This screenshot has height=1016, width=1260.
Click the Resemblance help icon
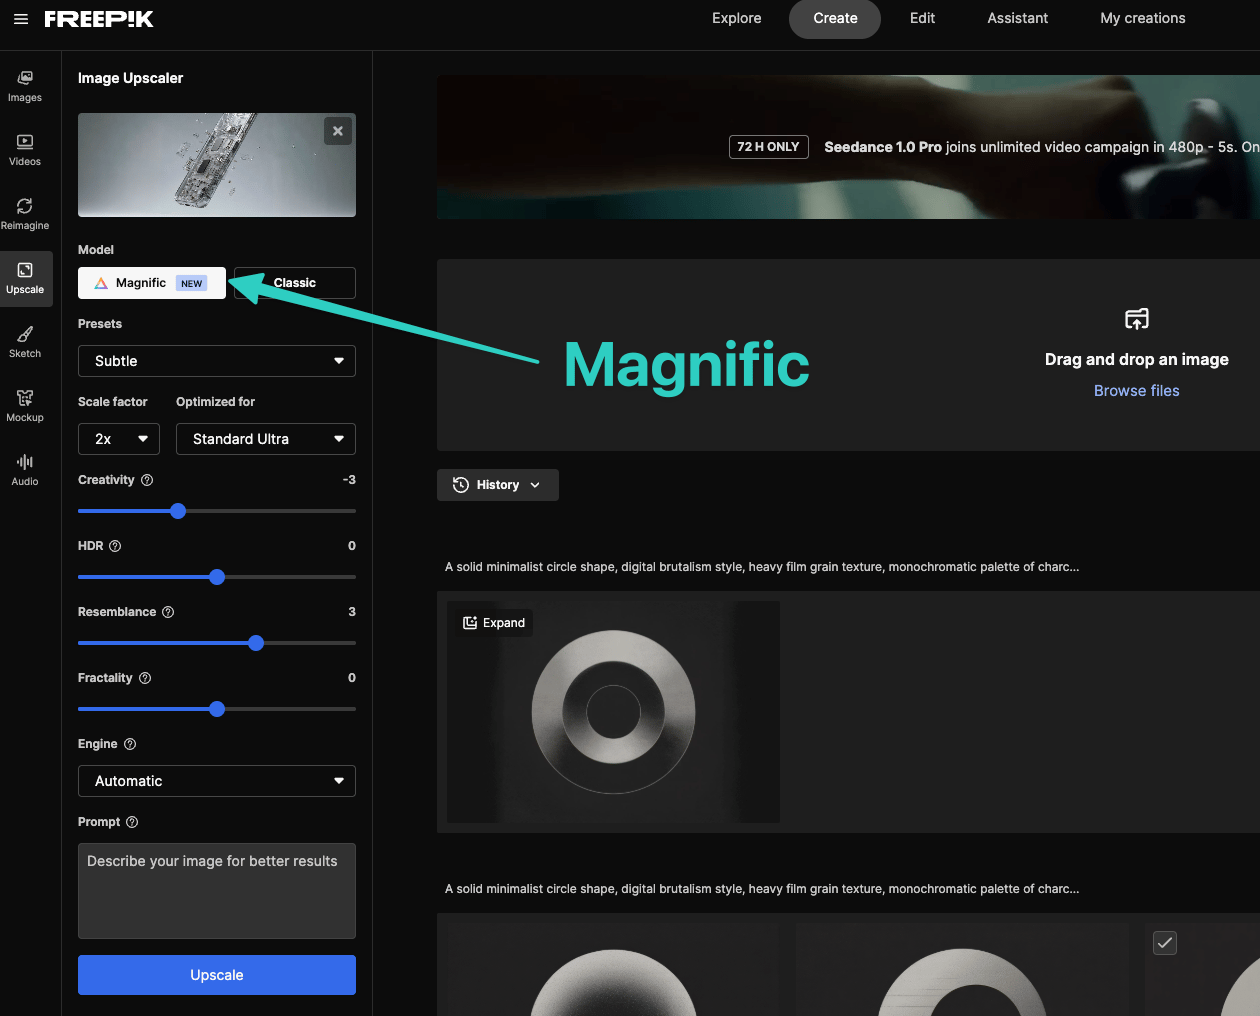coord(168,612)
